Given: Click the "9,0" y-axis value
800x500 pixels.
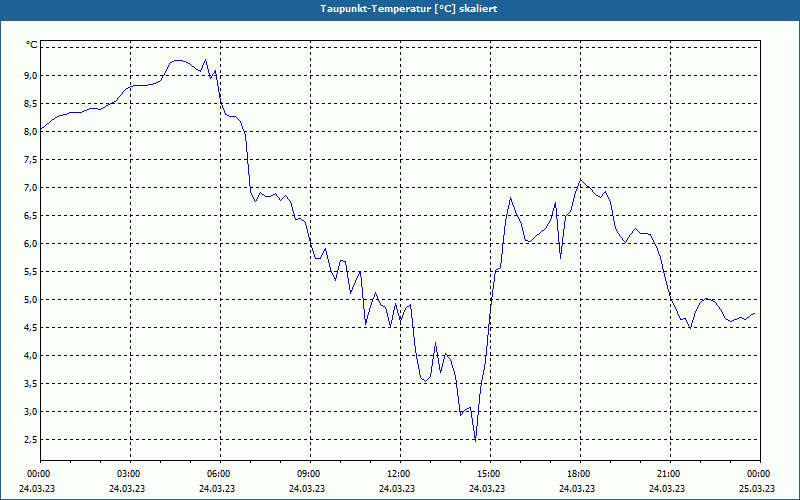Looking at the screenshot, I should coord(31,76).
